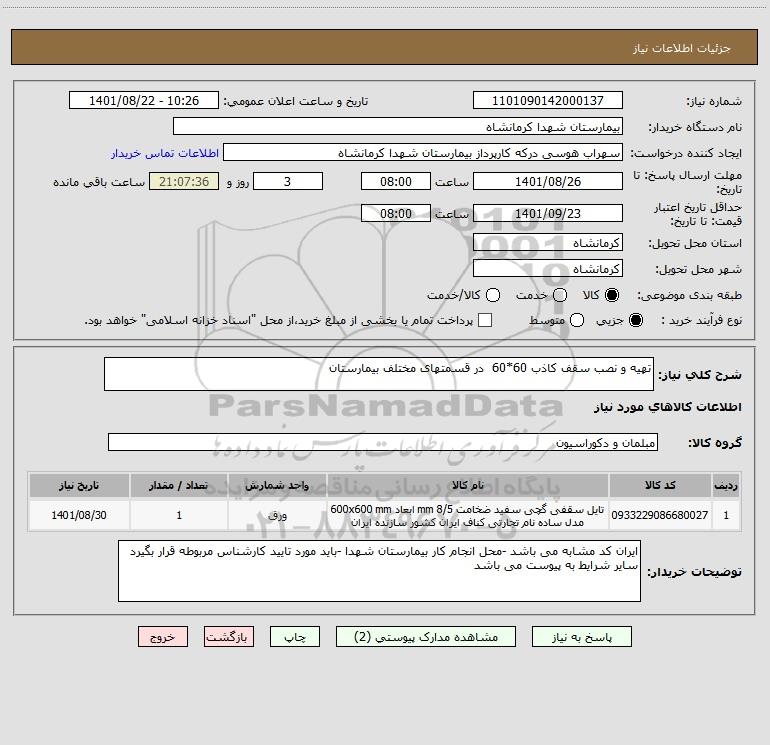Click the پاسخ به نیاز button
The height and width of the screenshot is (745, 770).
pos(581,637)
